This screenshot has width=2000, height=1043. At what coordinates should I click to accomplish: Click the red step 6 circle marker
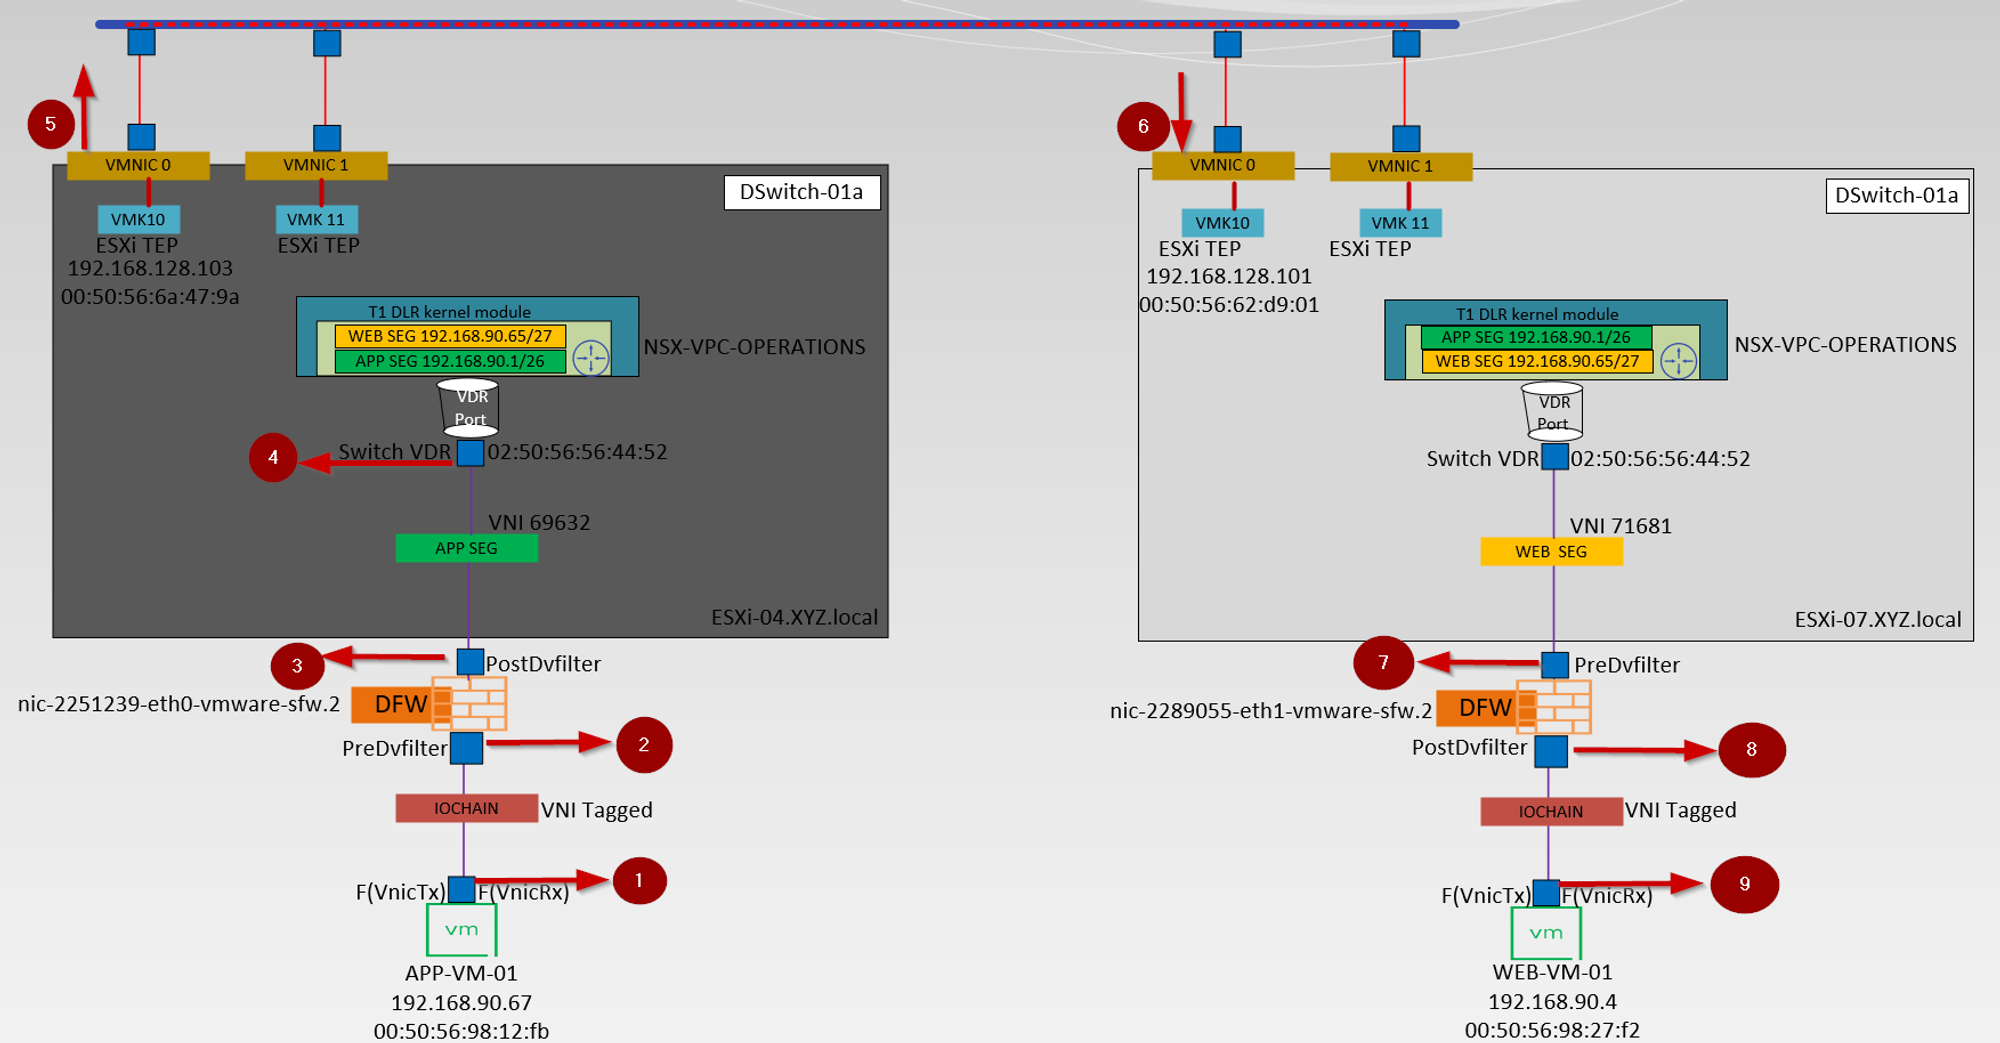[x=1143, y=126]
